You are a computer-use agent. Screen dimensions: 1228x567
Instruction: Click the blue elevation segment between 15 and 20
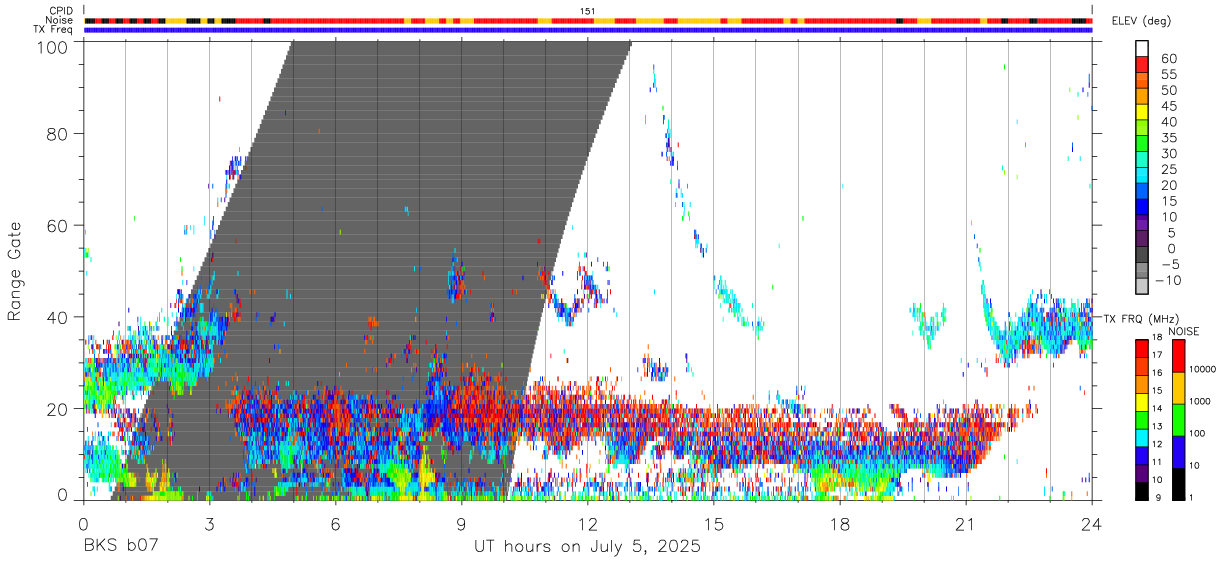[x=1142, y=192]
